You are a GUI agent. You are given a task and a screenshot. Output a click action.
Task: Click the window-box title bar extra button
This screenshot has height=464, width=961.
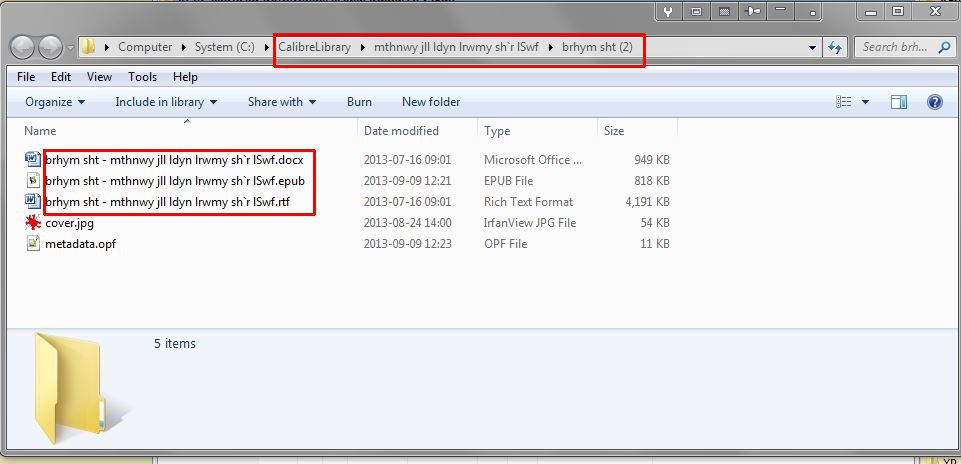click(696, 11)
